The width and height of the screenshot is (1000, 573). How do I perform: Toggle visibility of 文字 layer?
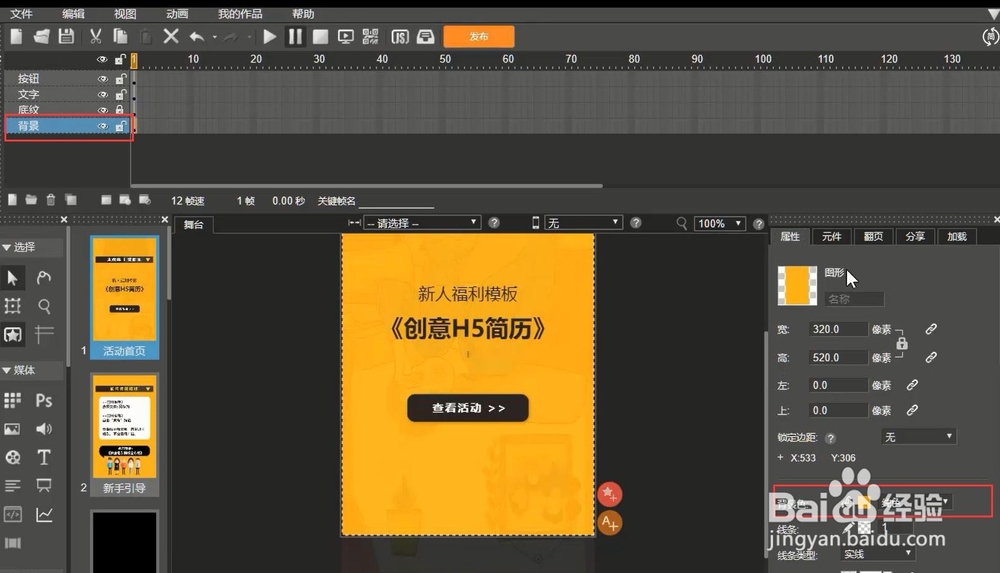point(102,94)
